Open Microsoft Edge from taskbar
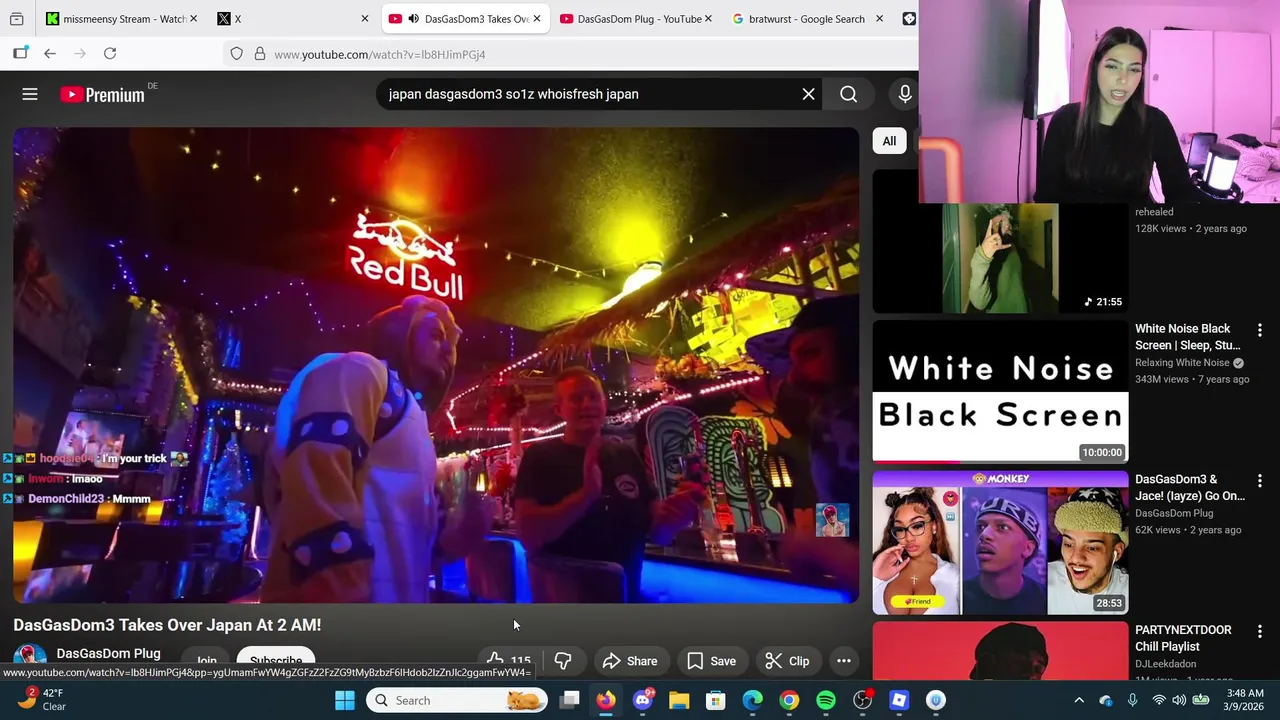Screen dimensions: 1280x720 point(752,700)
